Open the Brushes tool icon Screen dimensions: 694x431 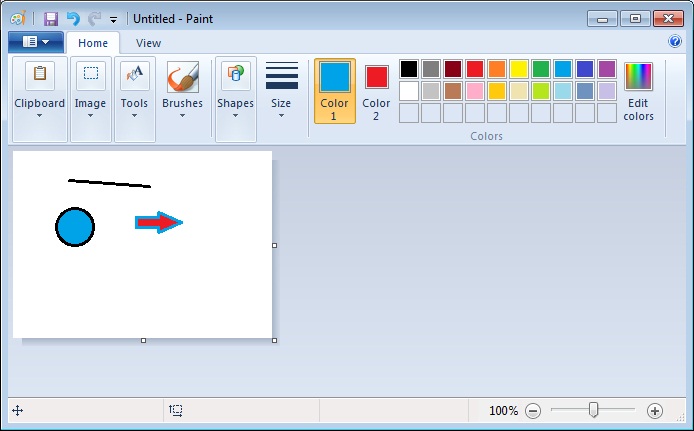[x=182, y=78]
